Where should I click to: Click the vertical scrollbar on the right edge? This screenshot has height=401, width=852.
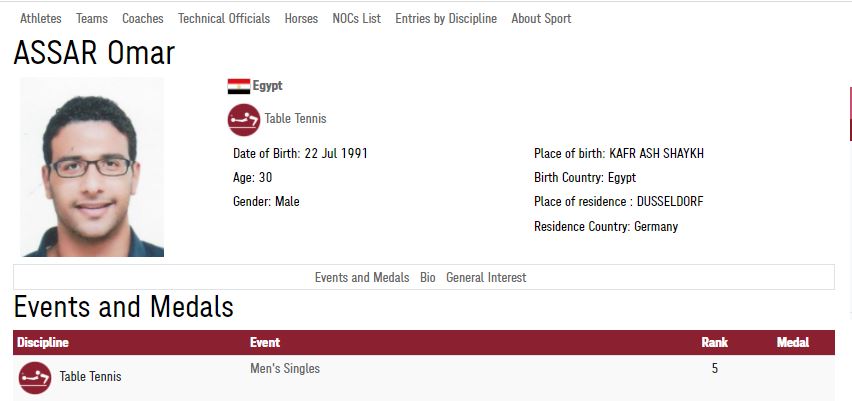[850, 198]
